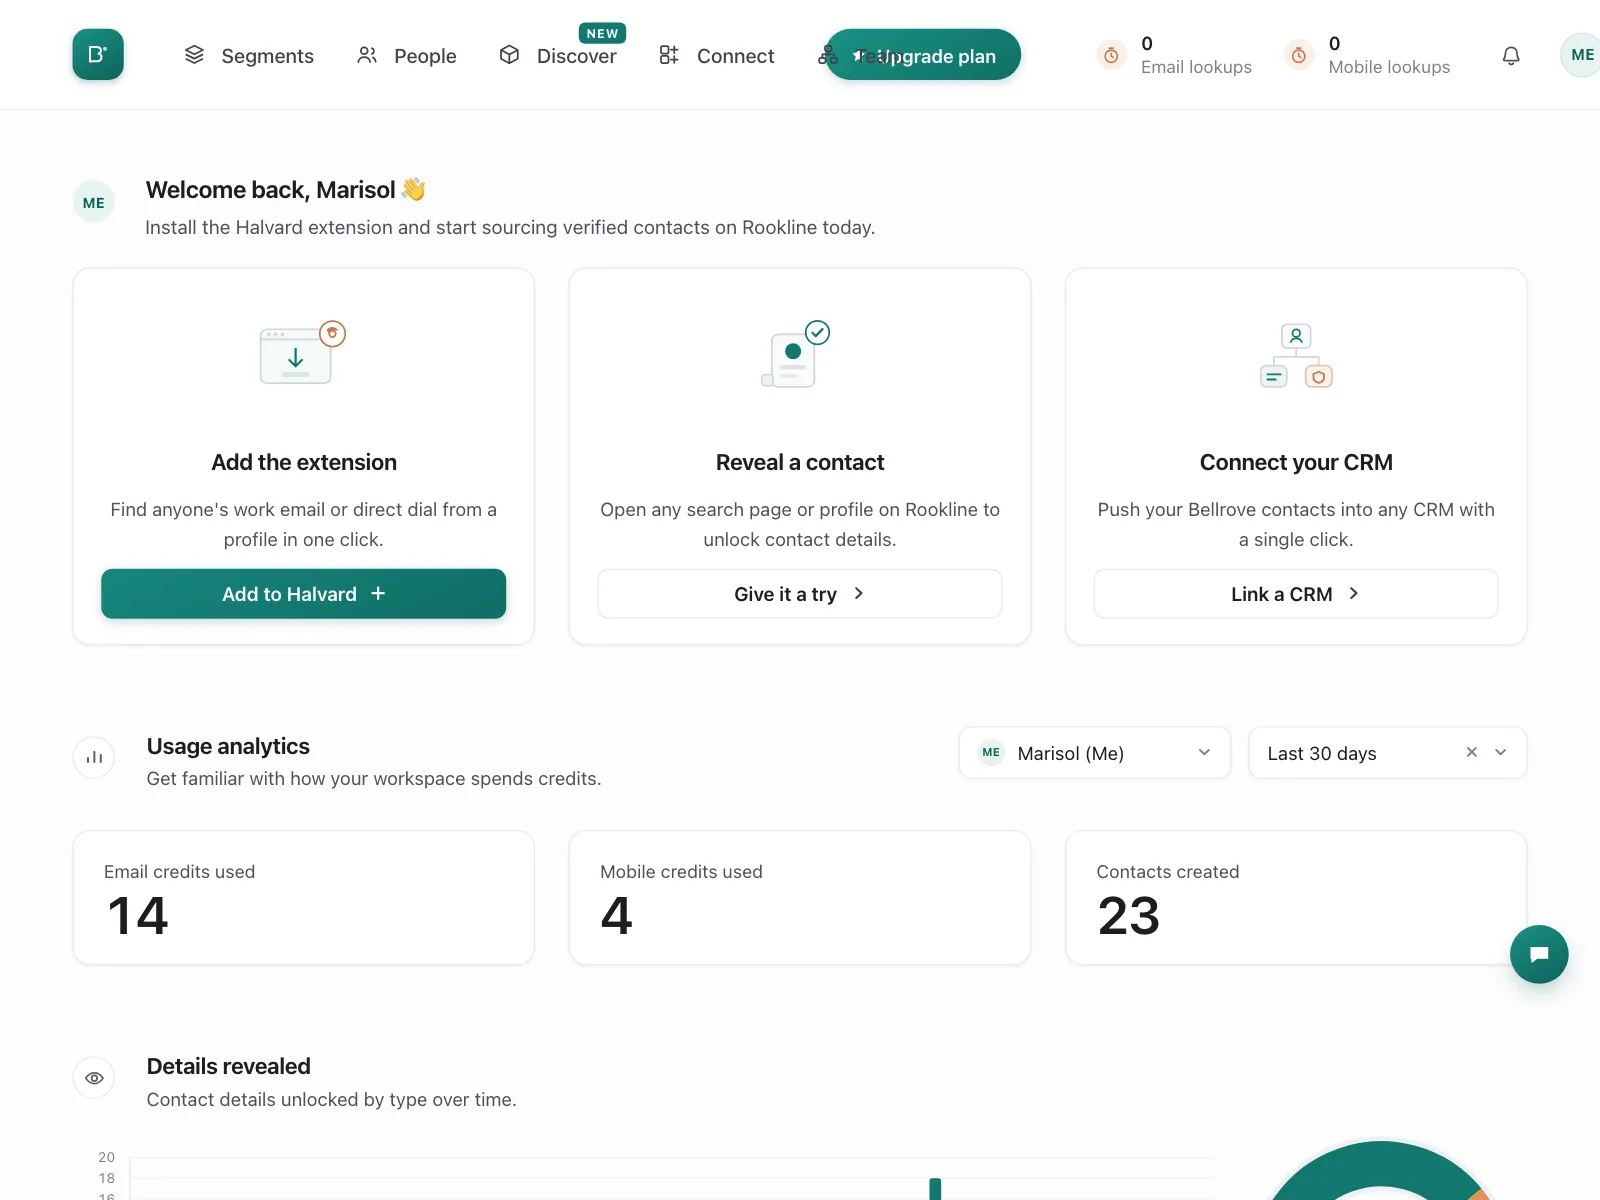Select the Mobile credits used card
The height and width of the screenshot is (1200, 1600).
click(x=800, y=898)
